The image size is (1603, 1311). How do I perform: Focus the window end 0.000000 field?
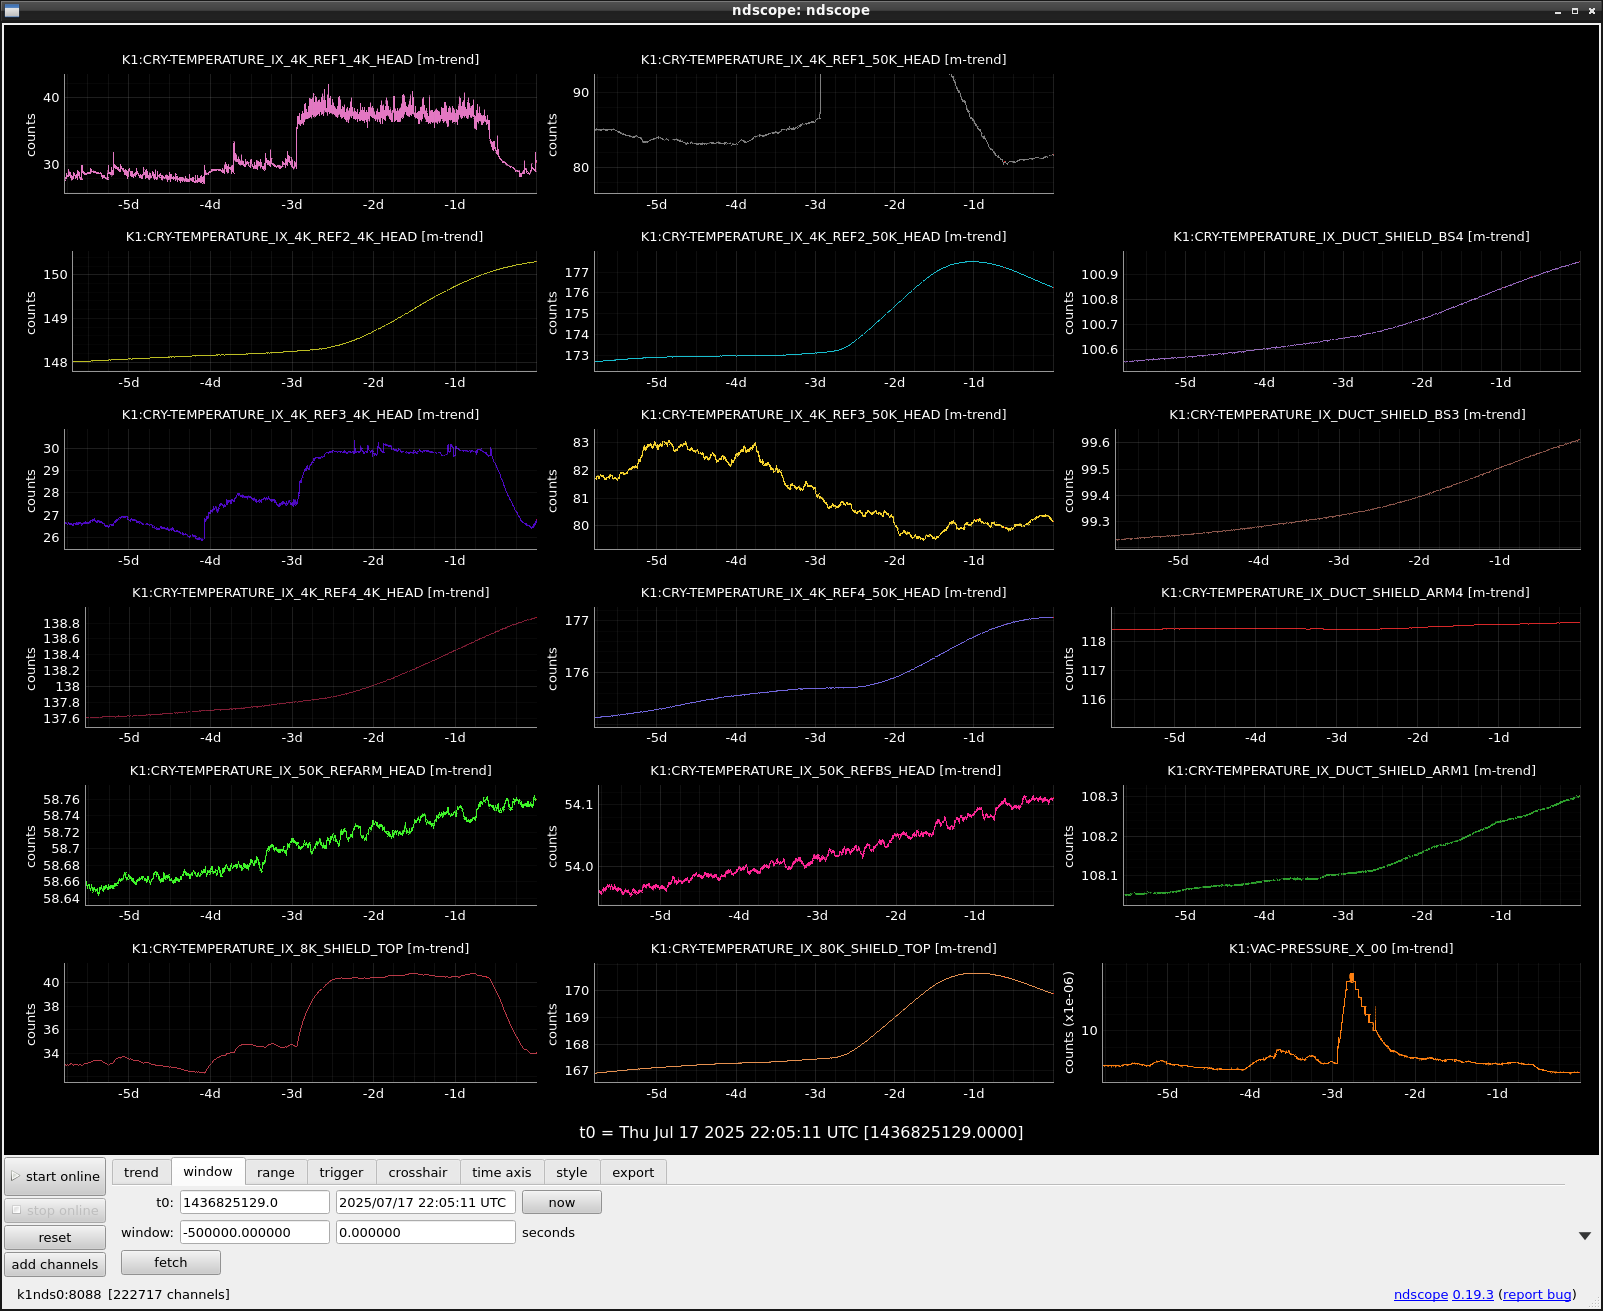pyautogui.click(x=426, y=1232)
